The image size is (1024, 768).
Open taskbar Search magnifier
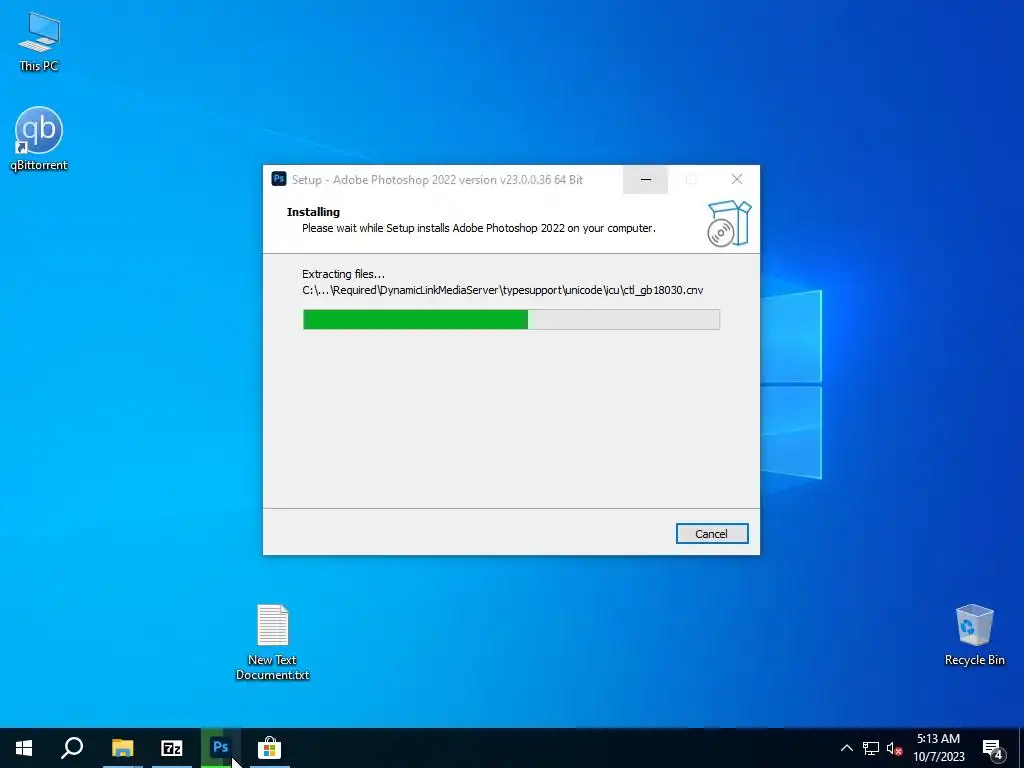click(x=72, y=748)
